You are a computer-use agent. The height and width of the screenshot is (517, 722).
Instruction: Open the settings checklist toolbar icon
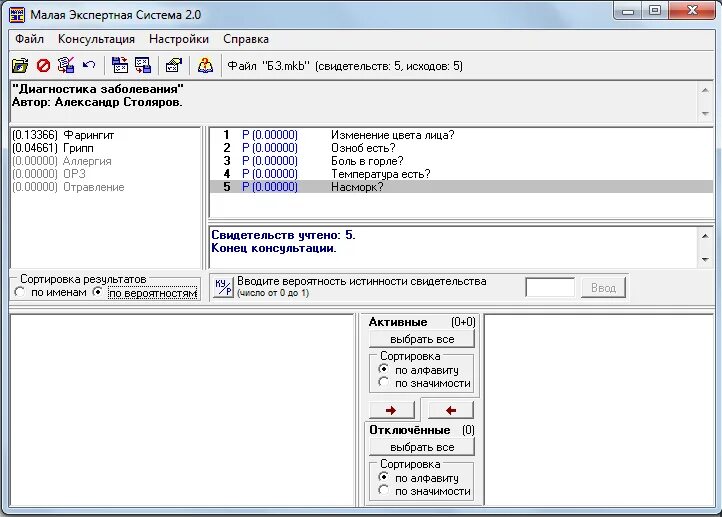point(174,66)
